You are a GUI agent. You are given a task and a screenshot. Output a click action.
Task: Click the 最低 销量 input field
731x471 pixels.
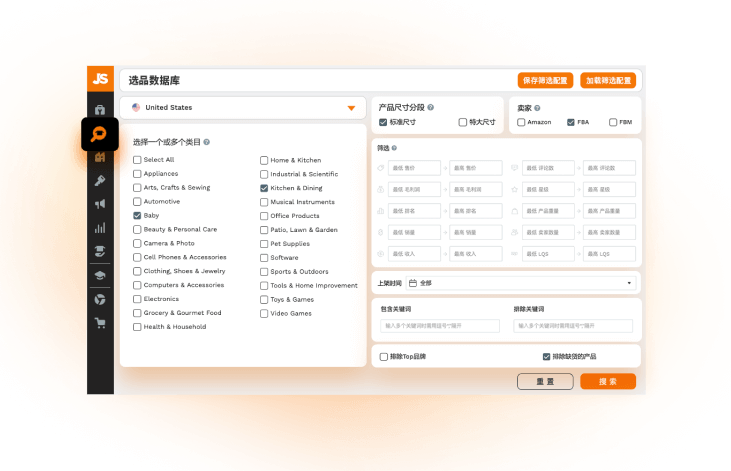point(414,232)
